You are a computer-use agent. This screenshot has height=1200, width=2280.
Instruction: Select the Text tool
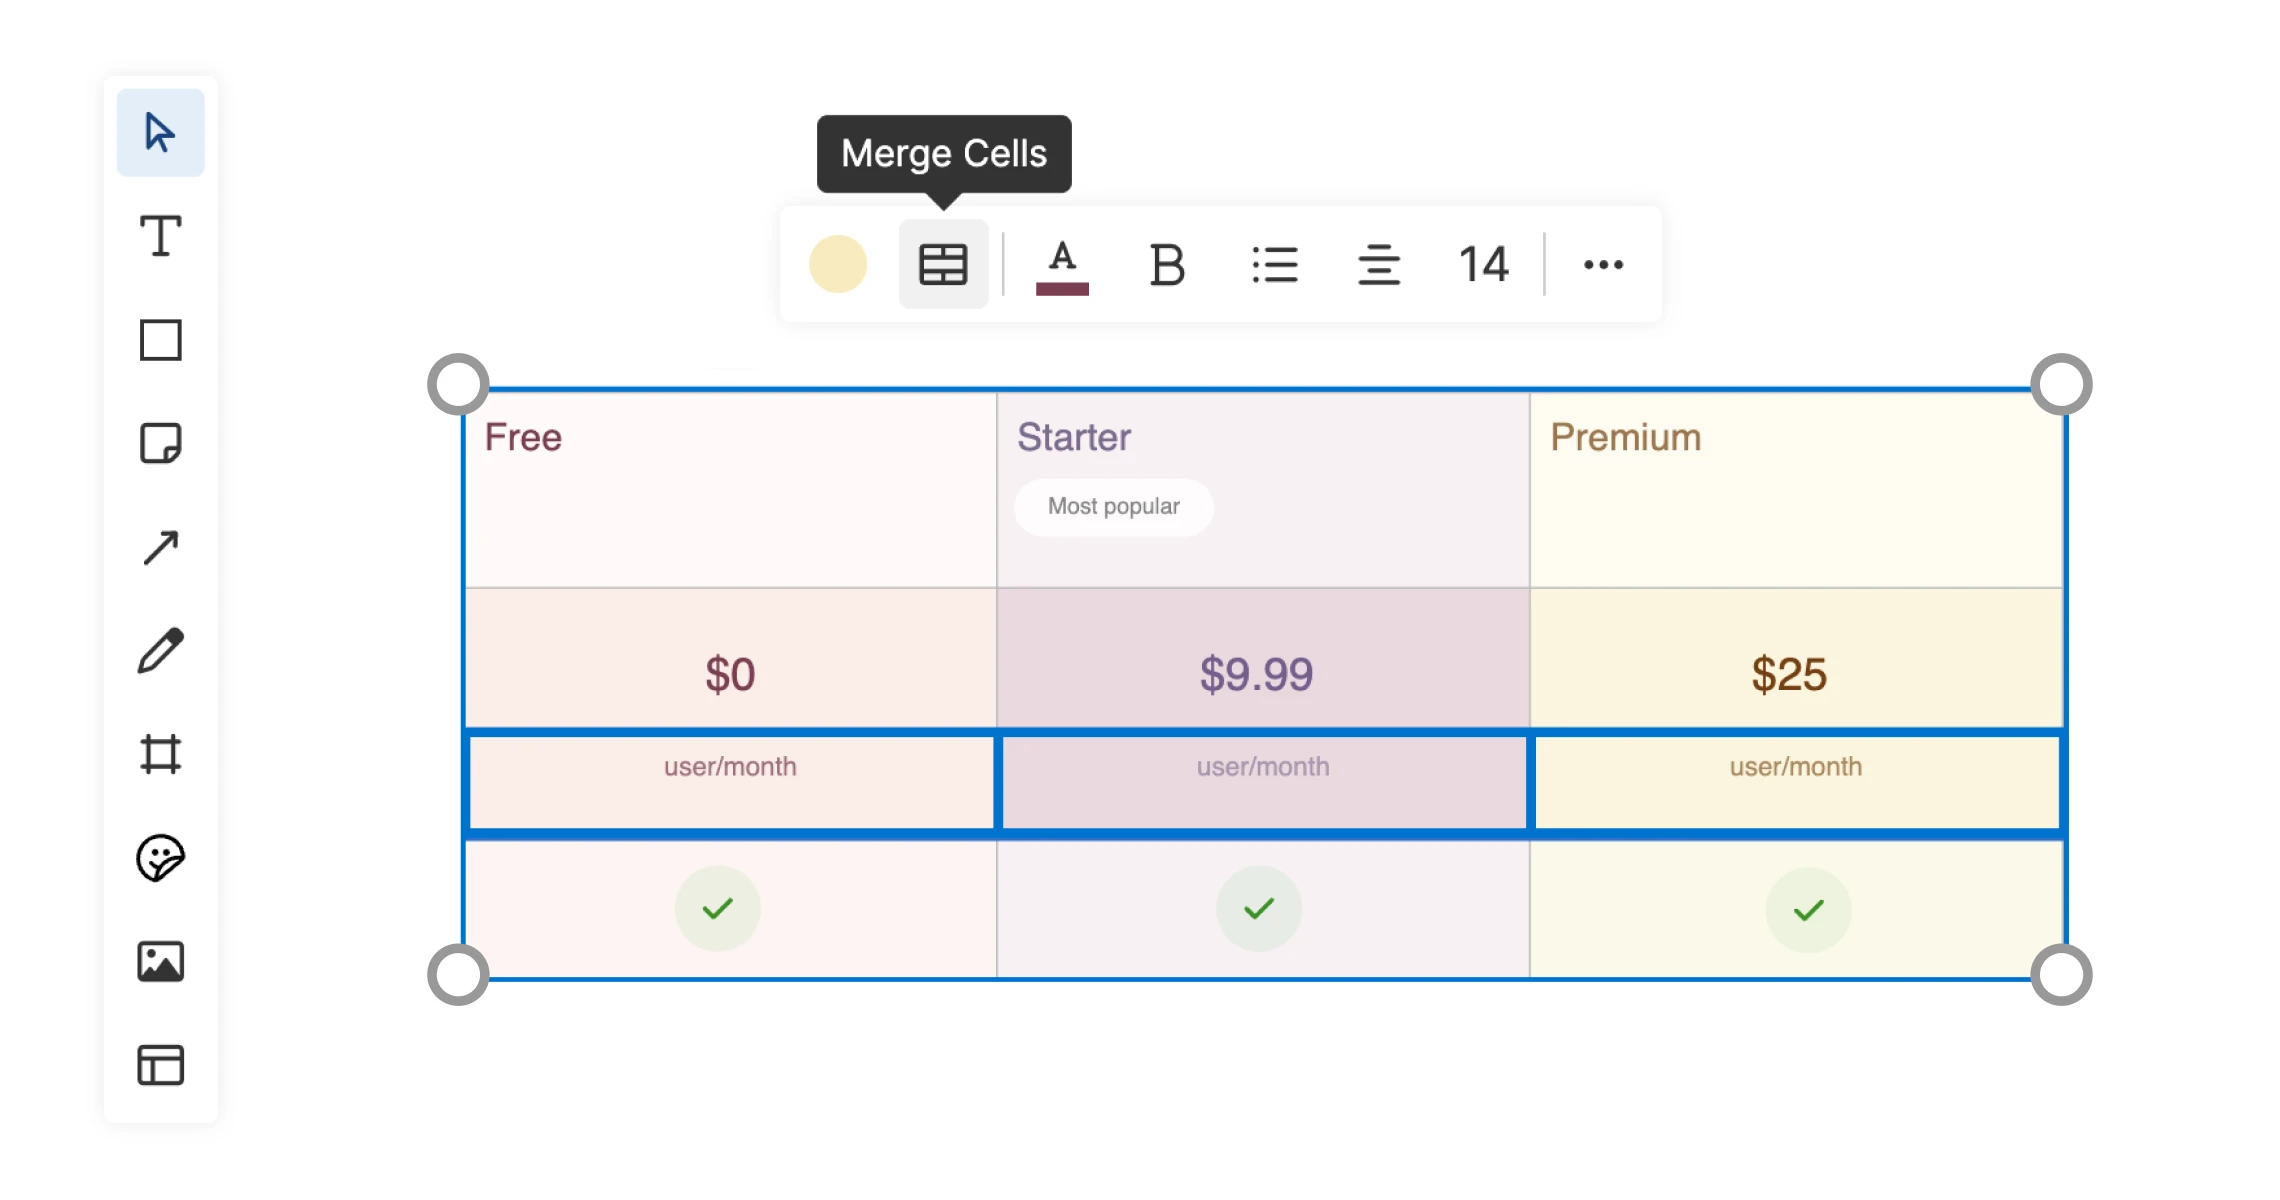[x=160, y=237]
